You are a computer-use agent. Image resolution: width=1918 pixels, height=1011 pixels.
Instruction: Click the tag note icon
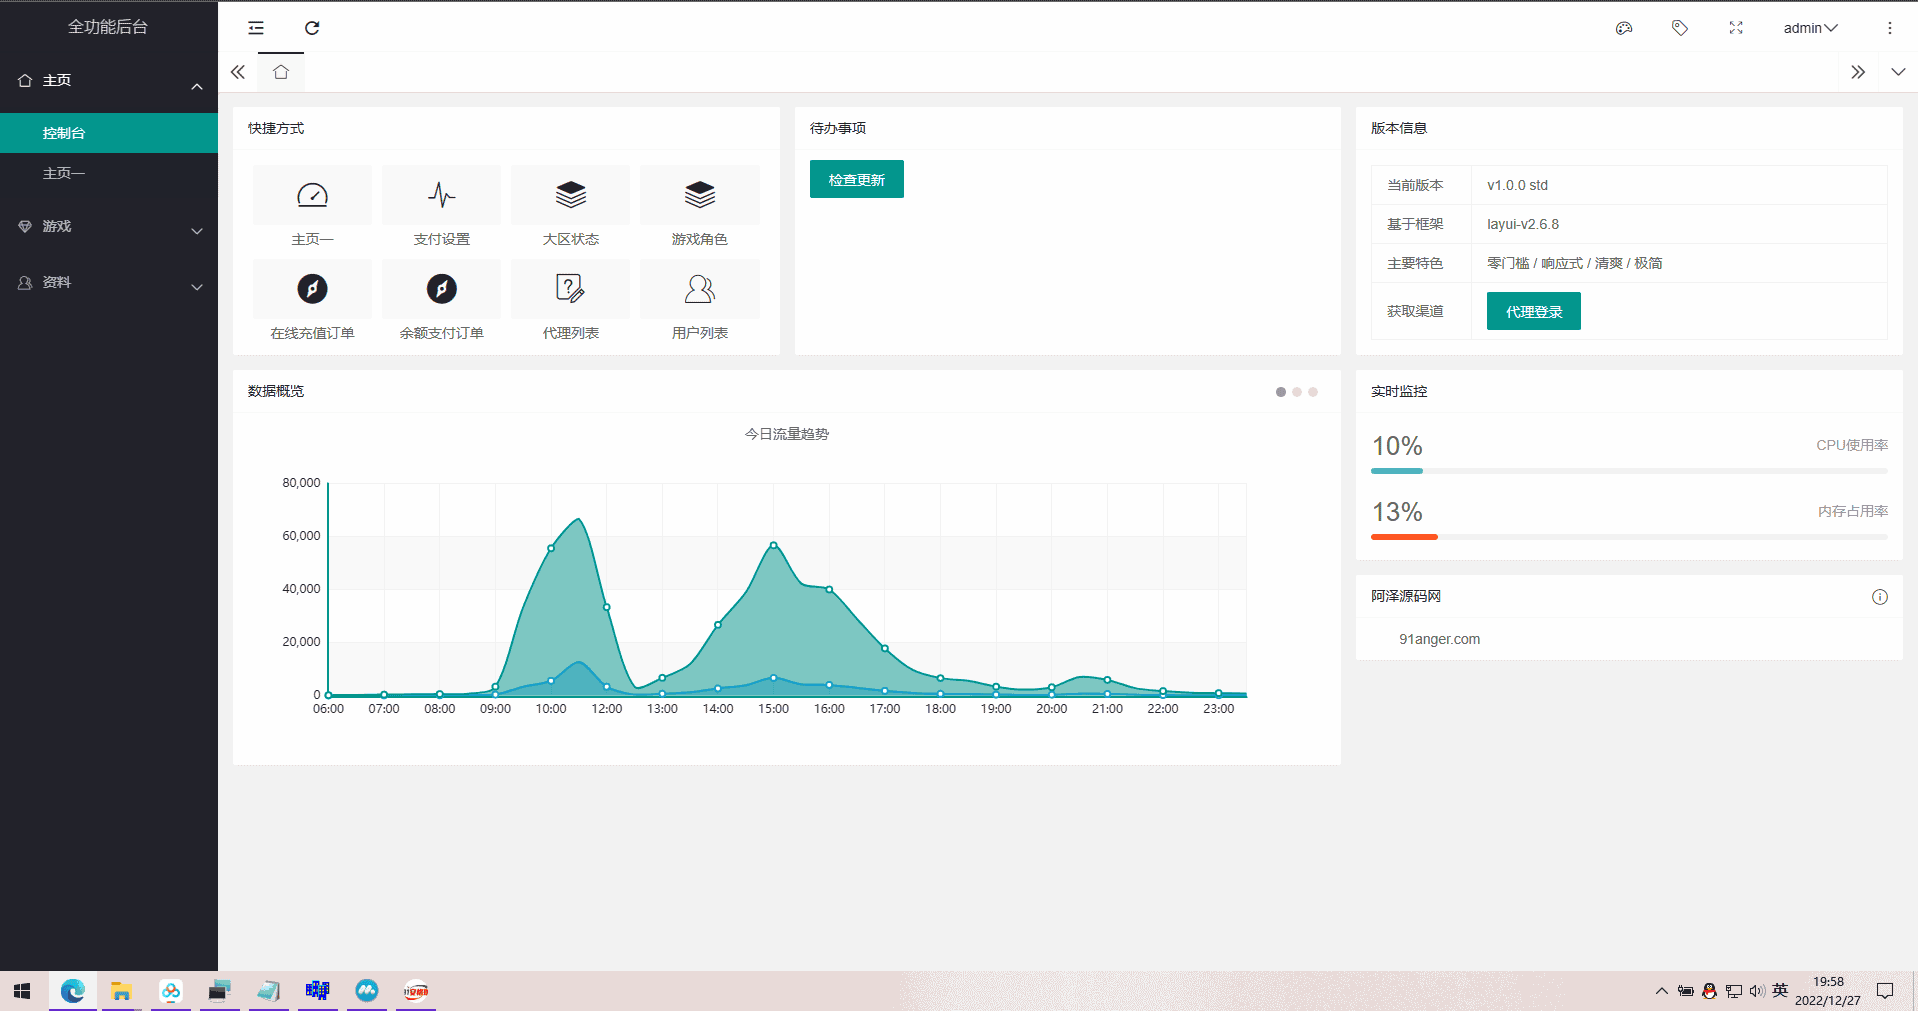point(1680,28)
